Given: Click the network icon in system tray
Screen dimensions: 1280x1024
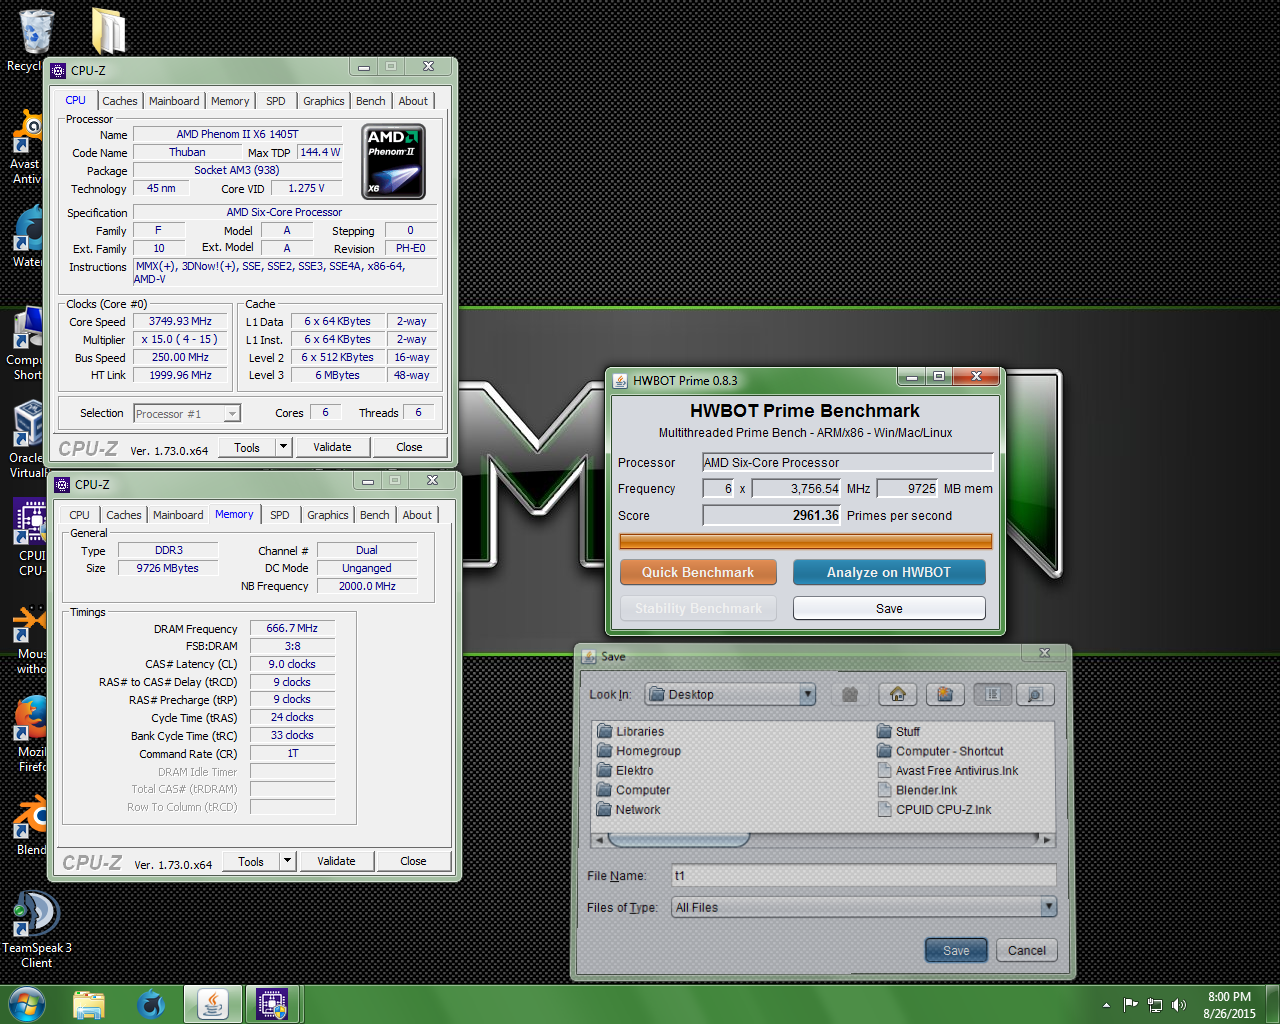Looking at the screenshot, I should coord(1155,1005).
